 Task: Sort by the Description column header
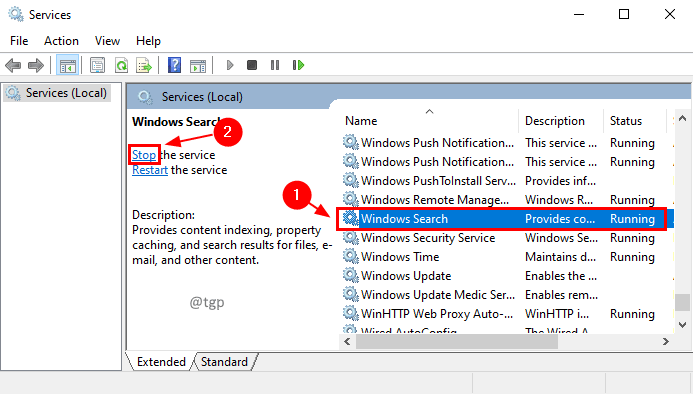[555, 121]
